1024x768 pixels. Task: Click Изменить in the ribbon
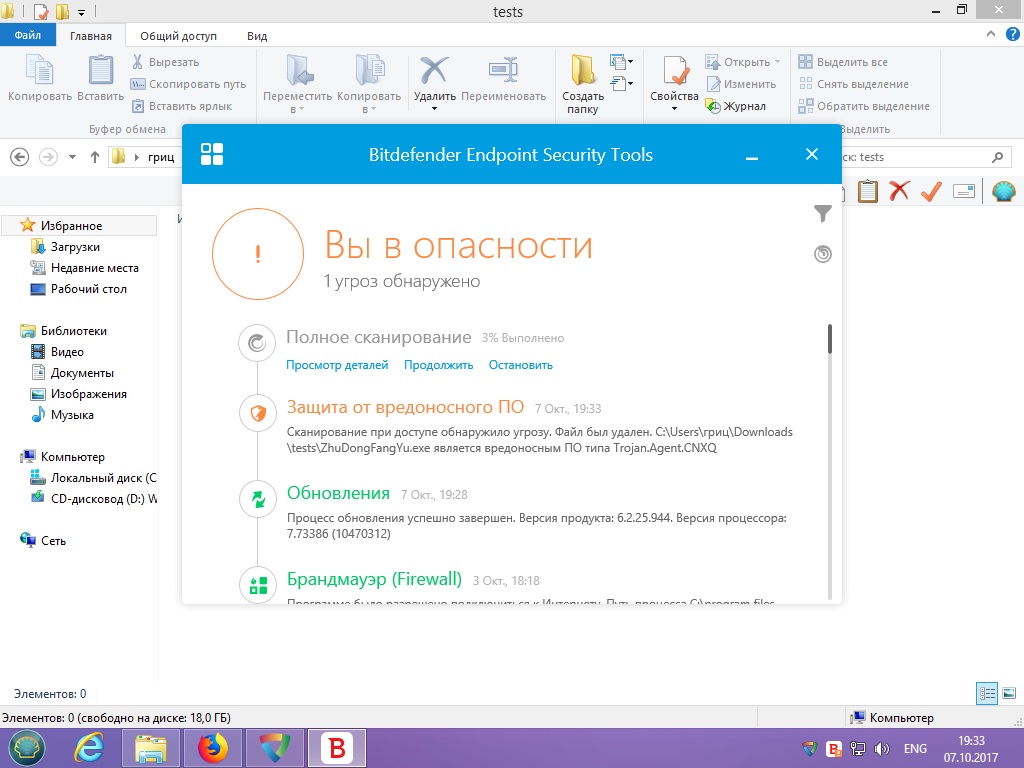741,84
